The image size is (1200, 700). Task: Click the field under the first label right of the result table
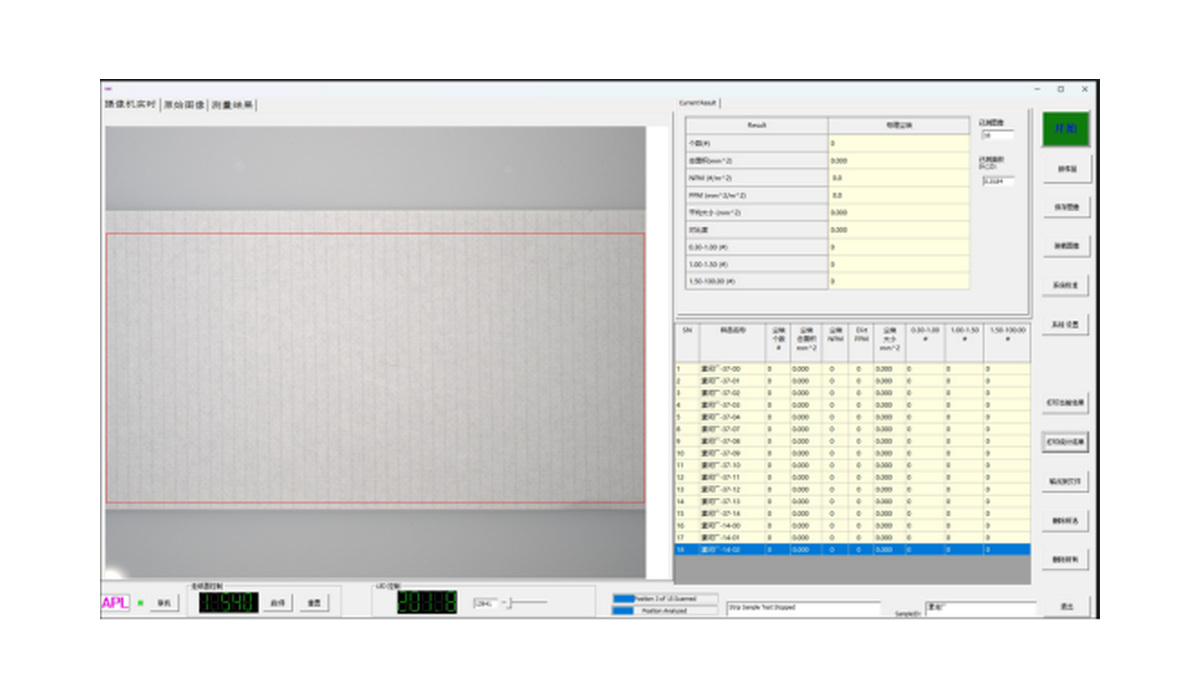tap(996, 134)
